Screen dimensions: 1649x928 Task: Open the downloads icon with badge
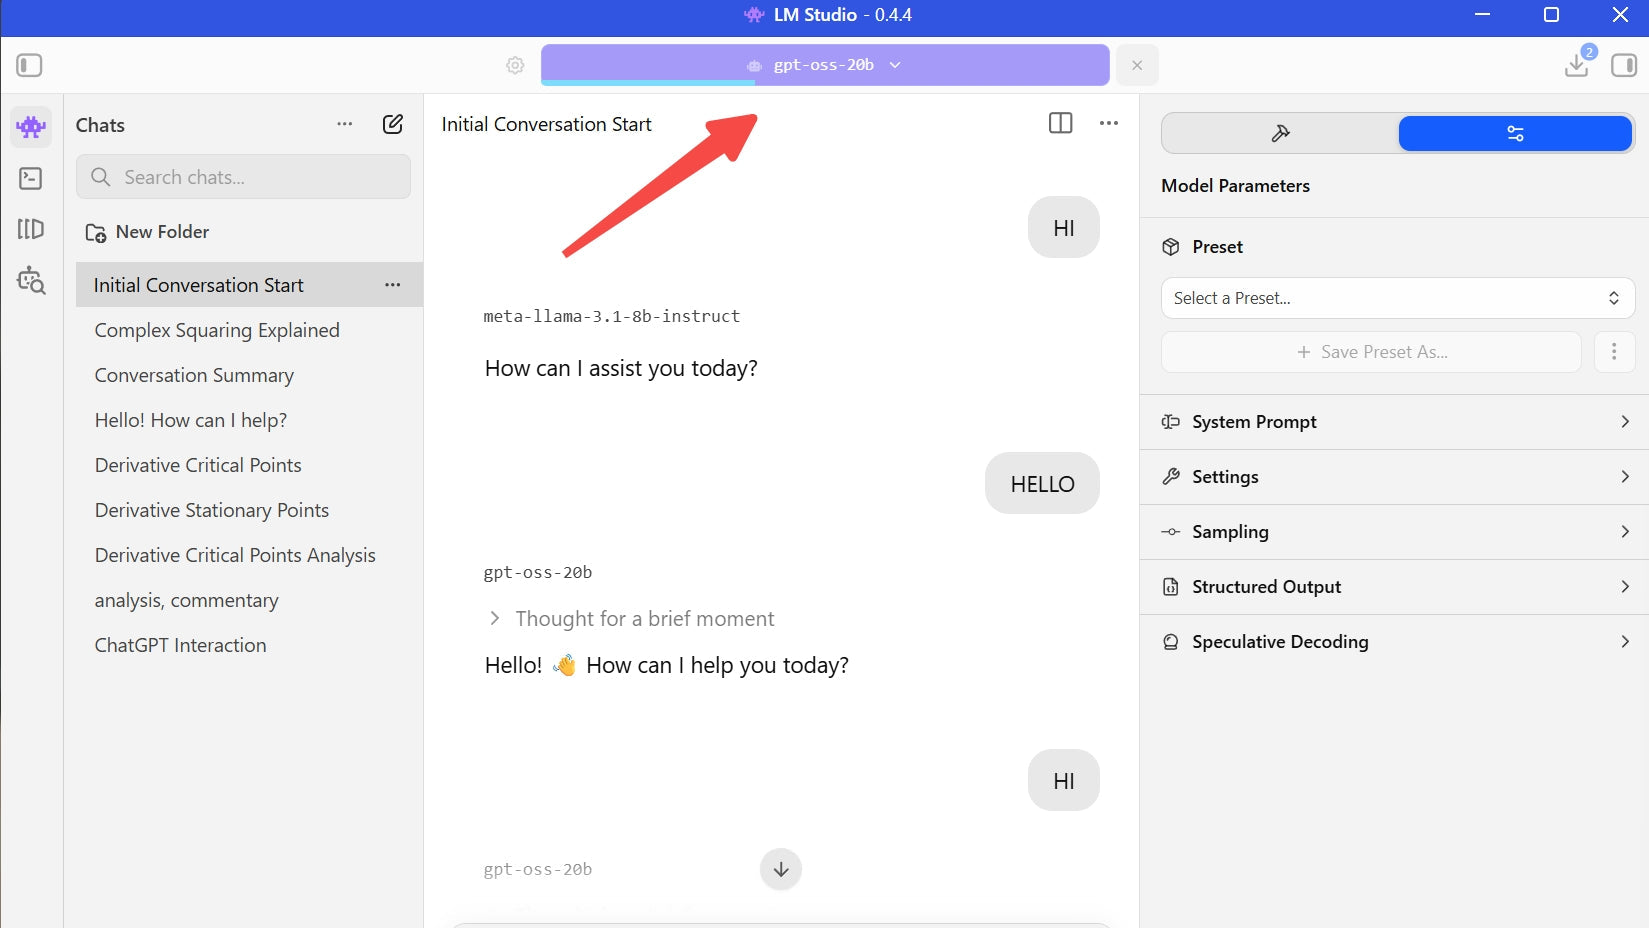click(x=1577, y=64)
